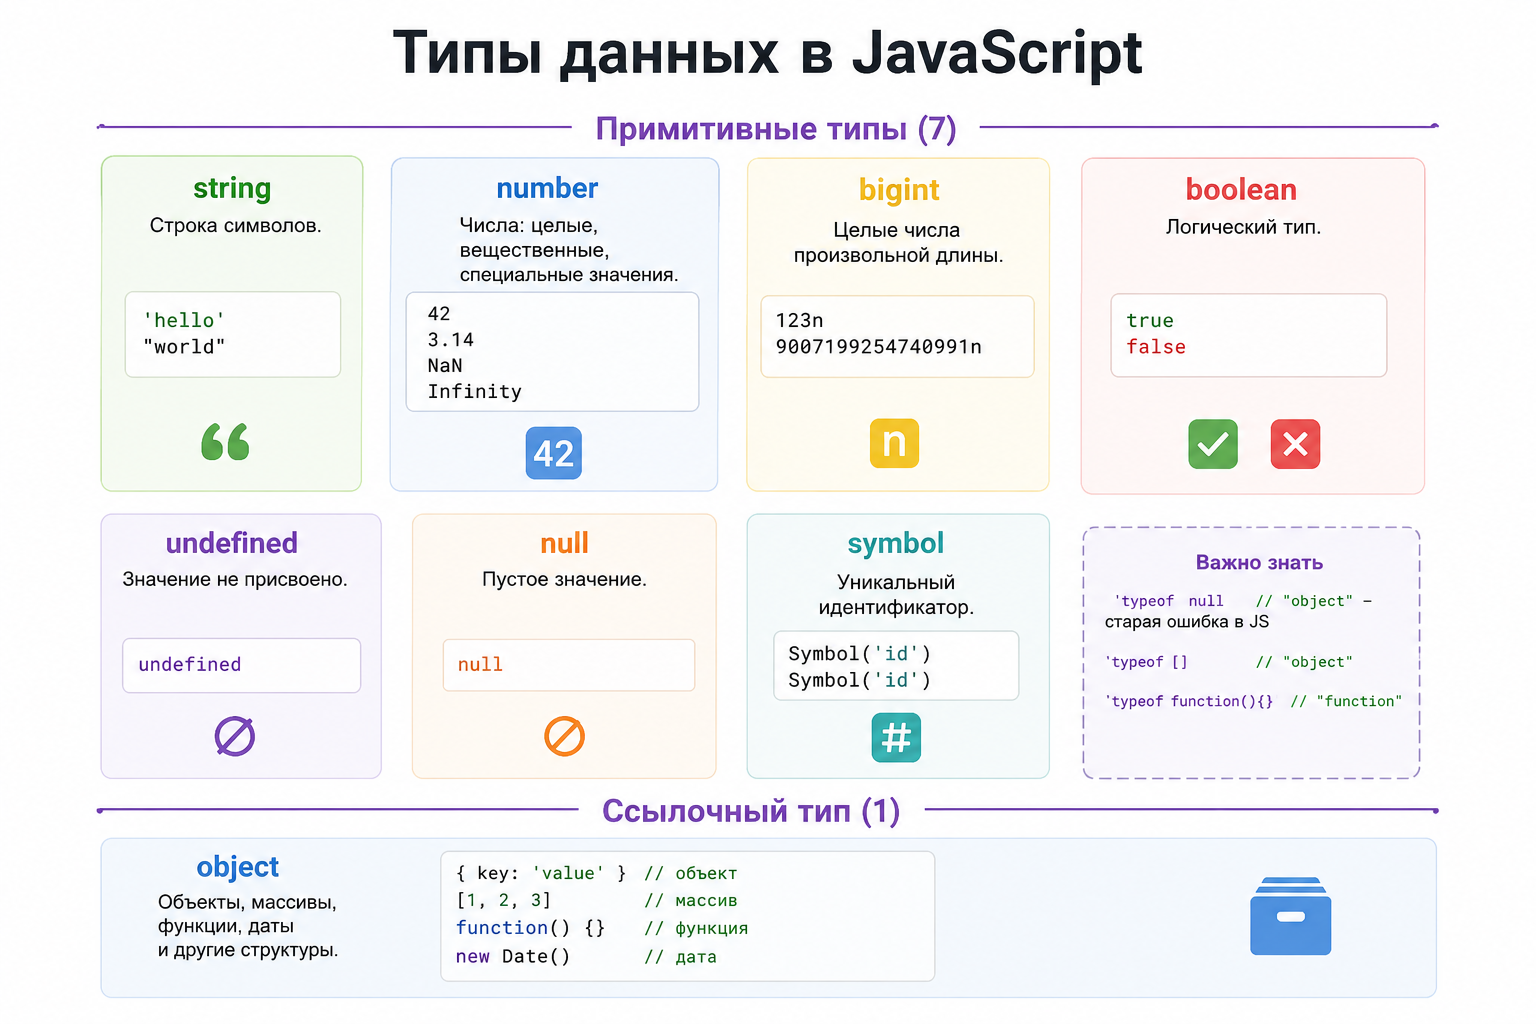
Task: Click the red X false icon
Action: point(1295,444)
